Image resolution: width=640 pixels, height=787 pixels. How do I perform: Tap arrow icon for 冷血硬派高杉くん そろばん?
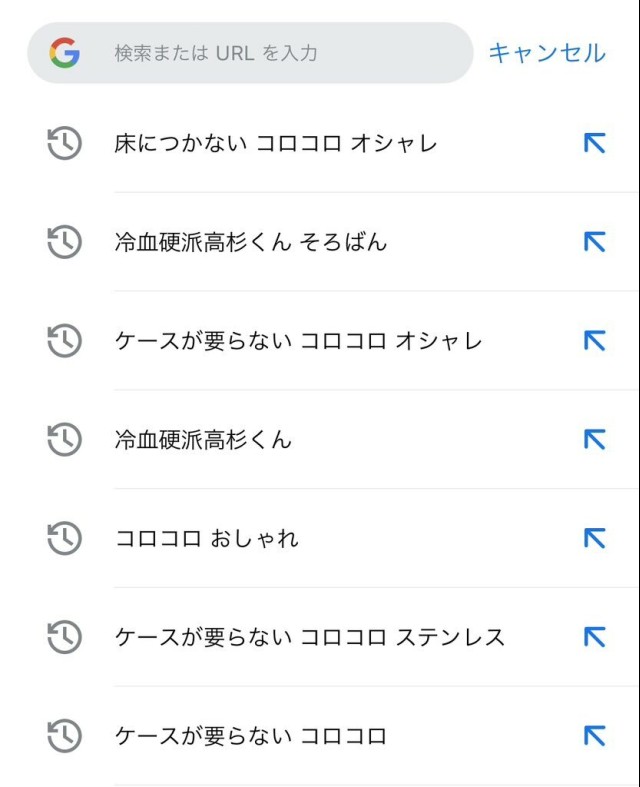point(594,242)
